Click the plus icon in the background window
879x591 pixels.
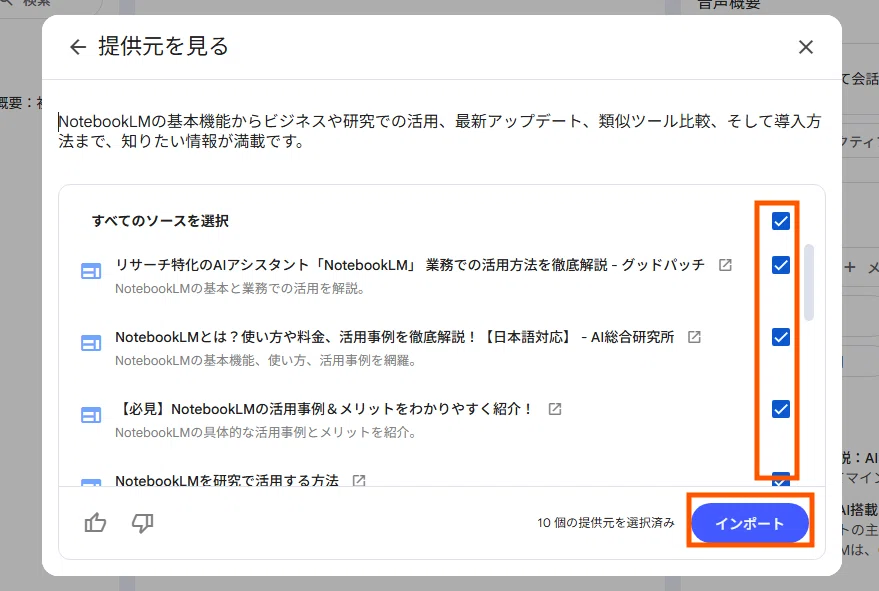[x=850, y=267]
